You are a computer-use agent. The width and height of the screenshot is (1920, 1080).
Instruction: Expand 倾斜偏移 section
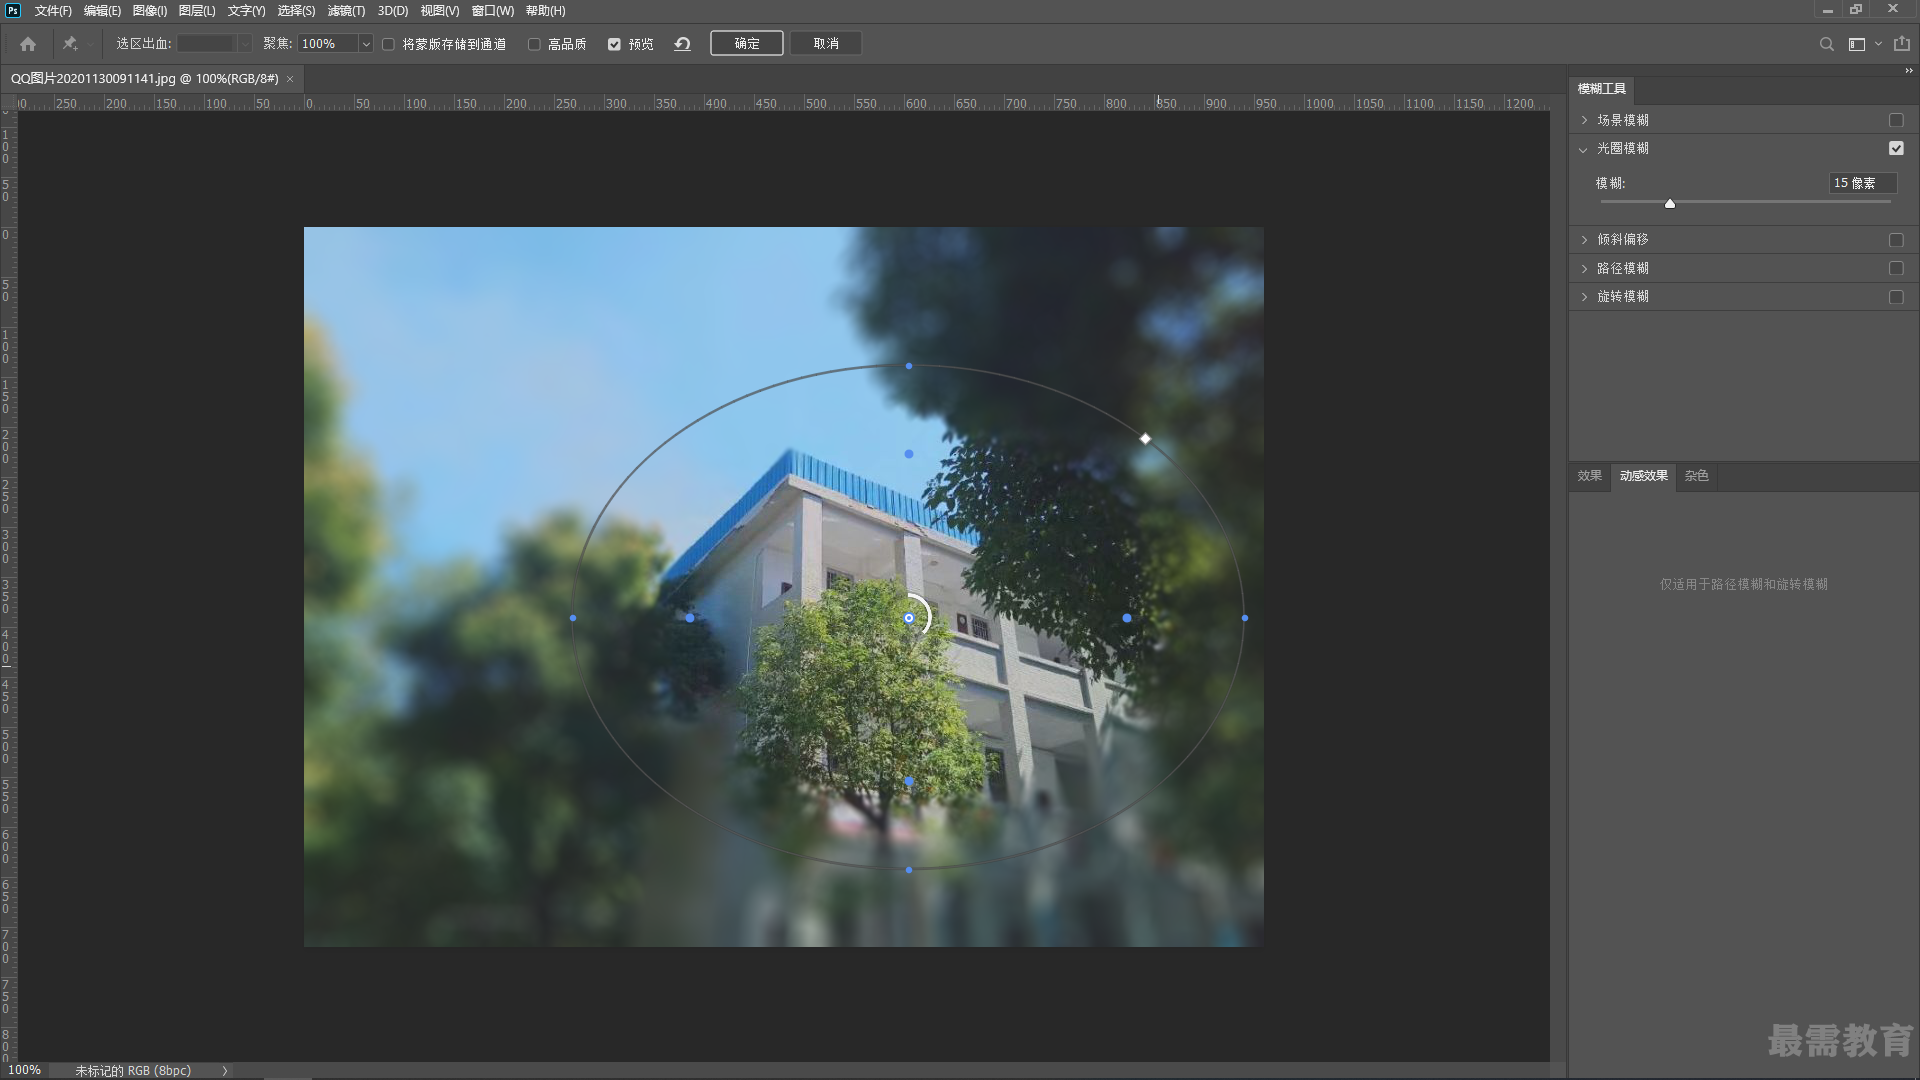point(1584,240)
